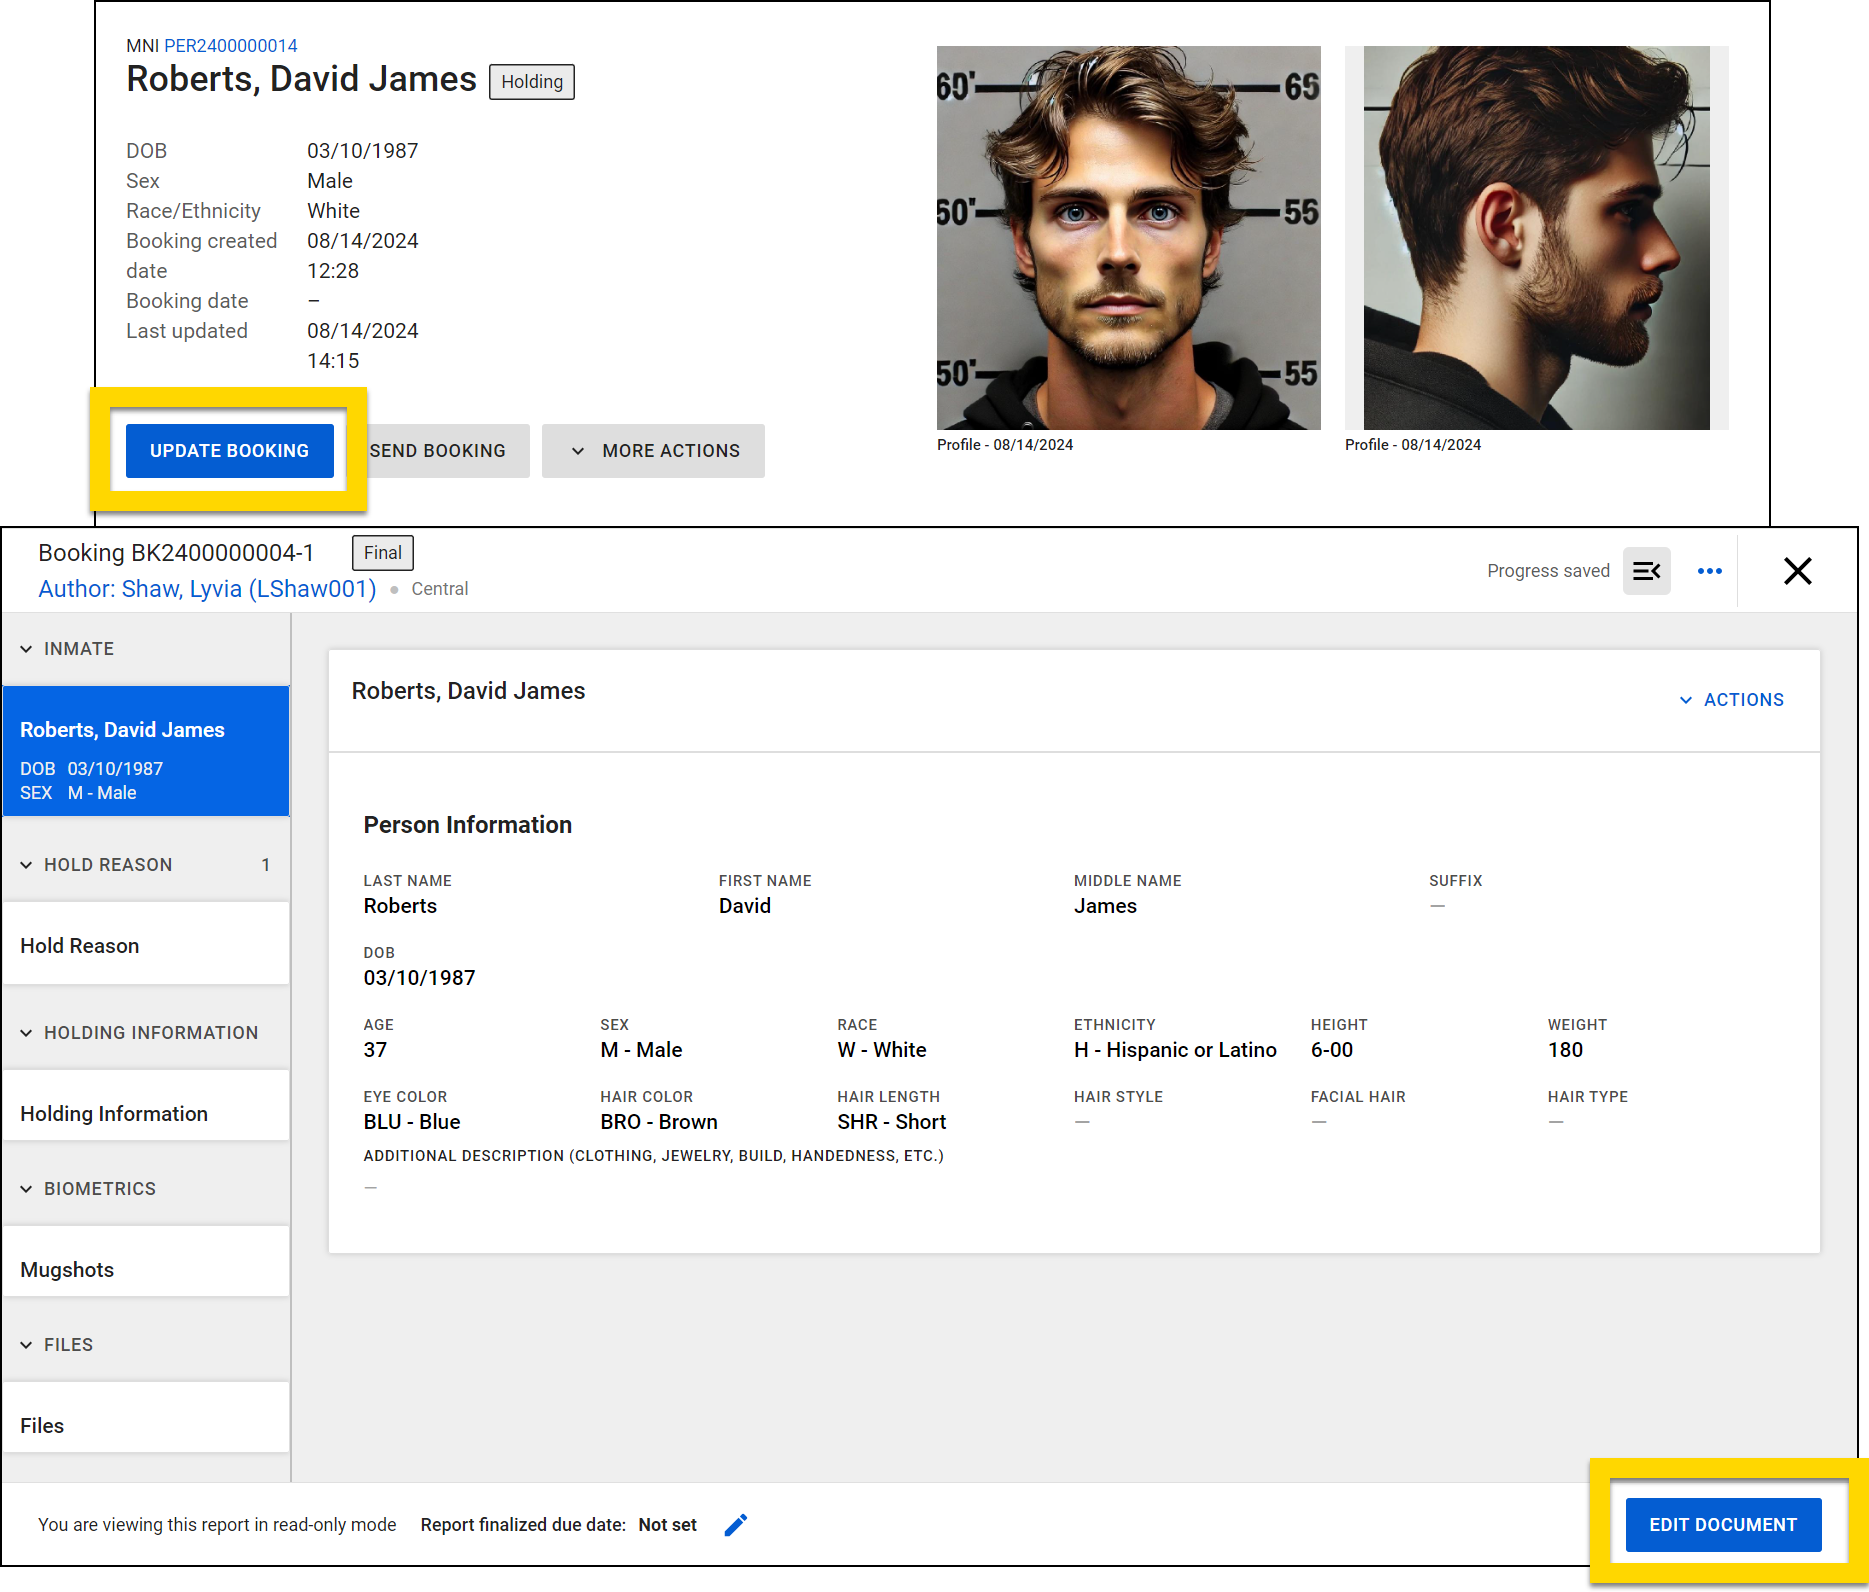The image size is (1869, 1592).
Task: Open the front-facing profile mugshot
Action: click(x=1128, y=238)
